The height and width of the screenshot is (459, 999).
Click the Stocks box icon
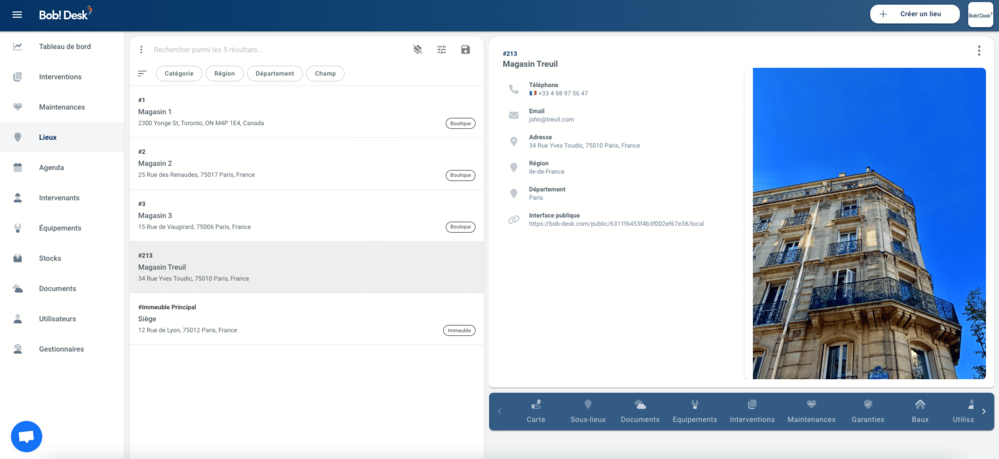pos(18,258)
